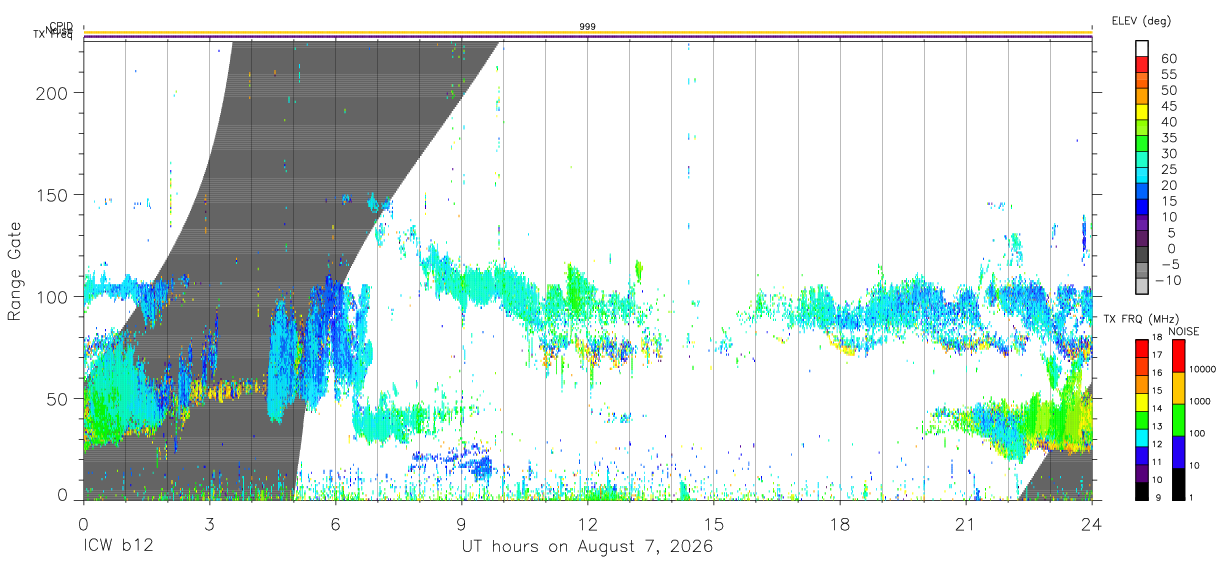1228x567 pixels.
Task: Click the 'CPID' label at top left
Action: tap(61, 27)
